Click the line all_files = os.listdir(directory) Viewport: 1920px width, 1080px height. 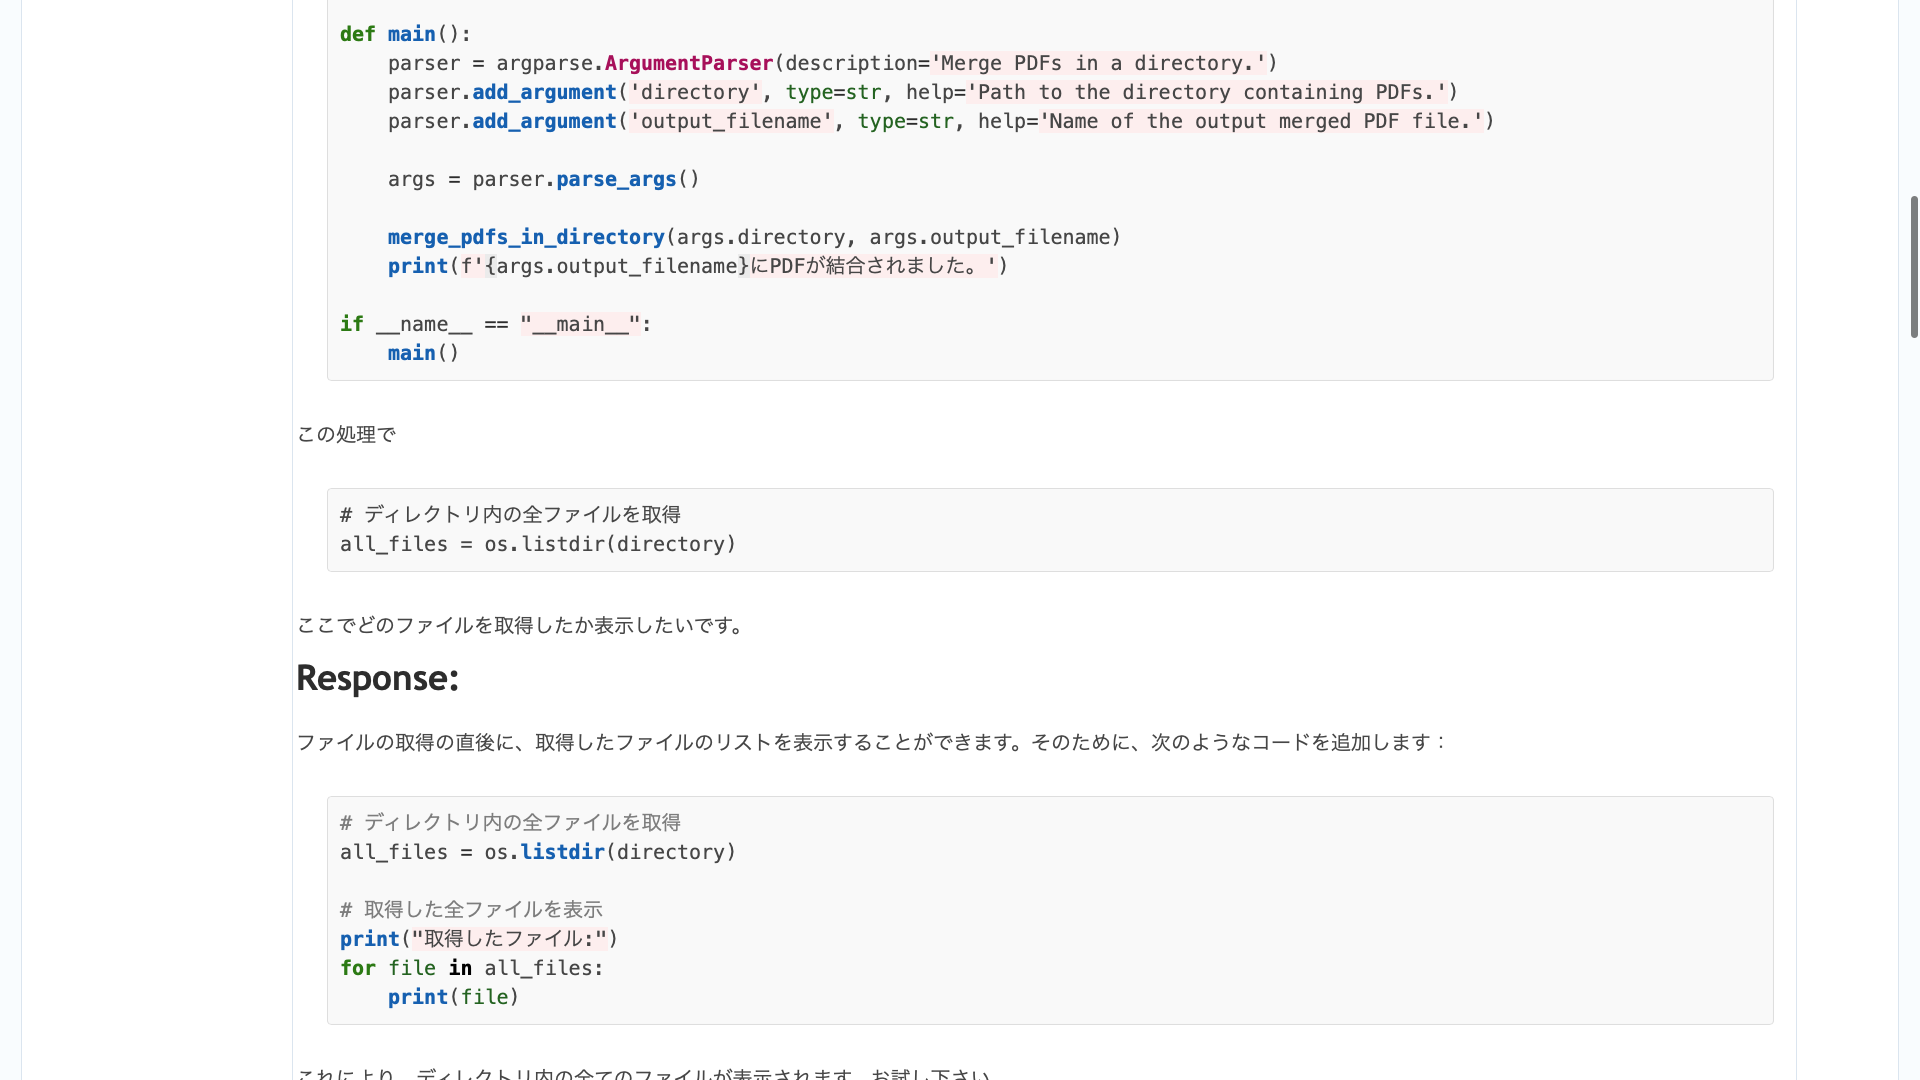[537, 544]
